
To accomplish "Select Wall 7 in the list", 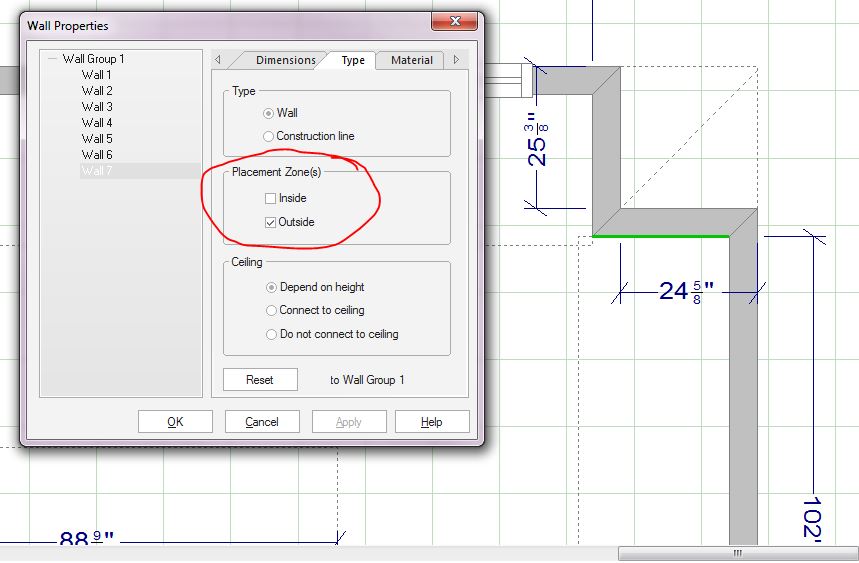I will pos(97,171).
